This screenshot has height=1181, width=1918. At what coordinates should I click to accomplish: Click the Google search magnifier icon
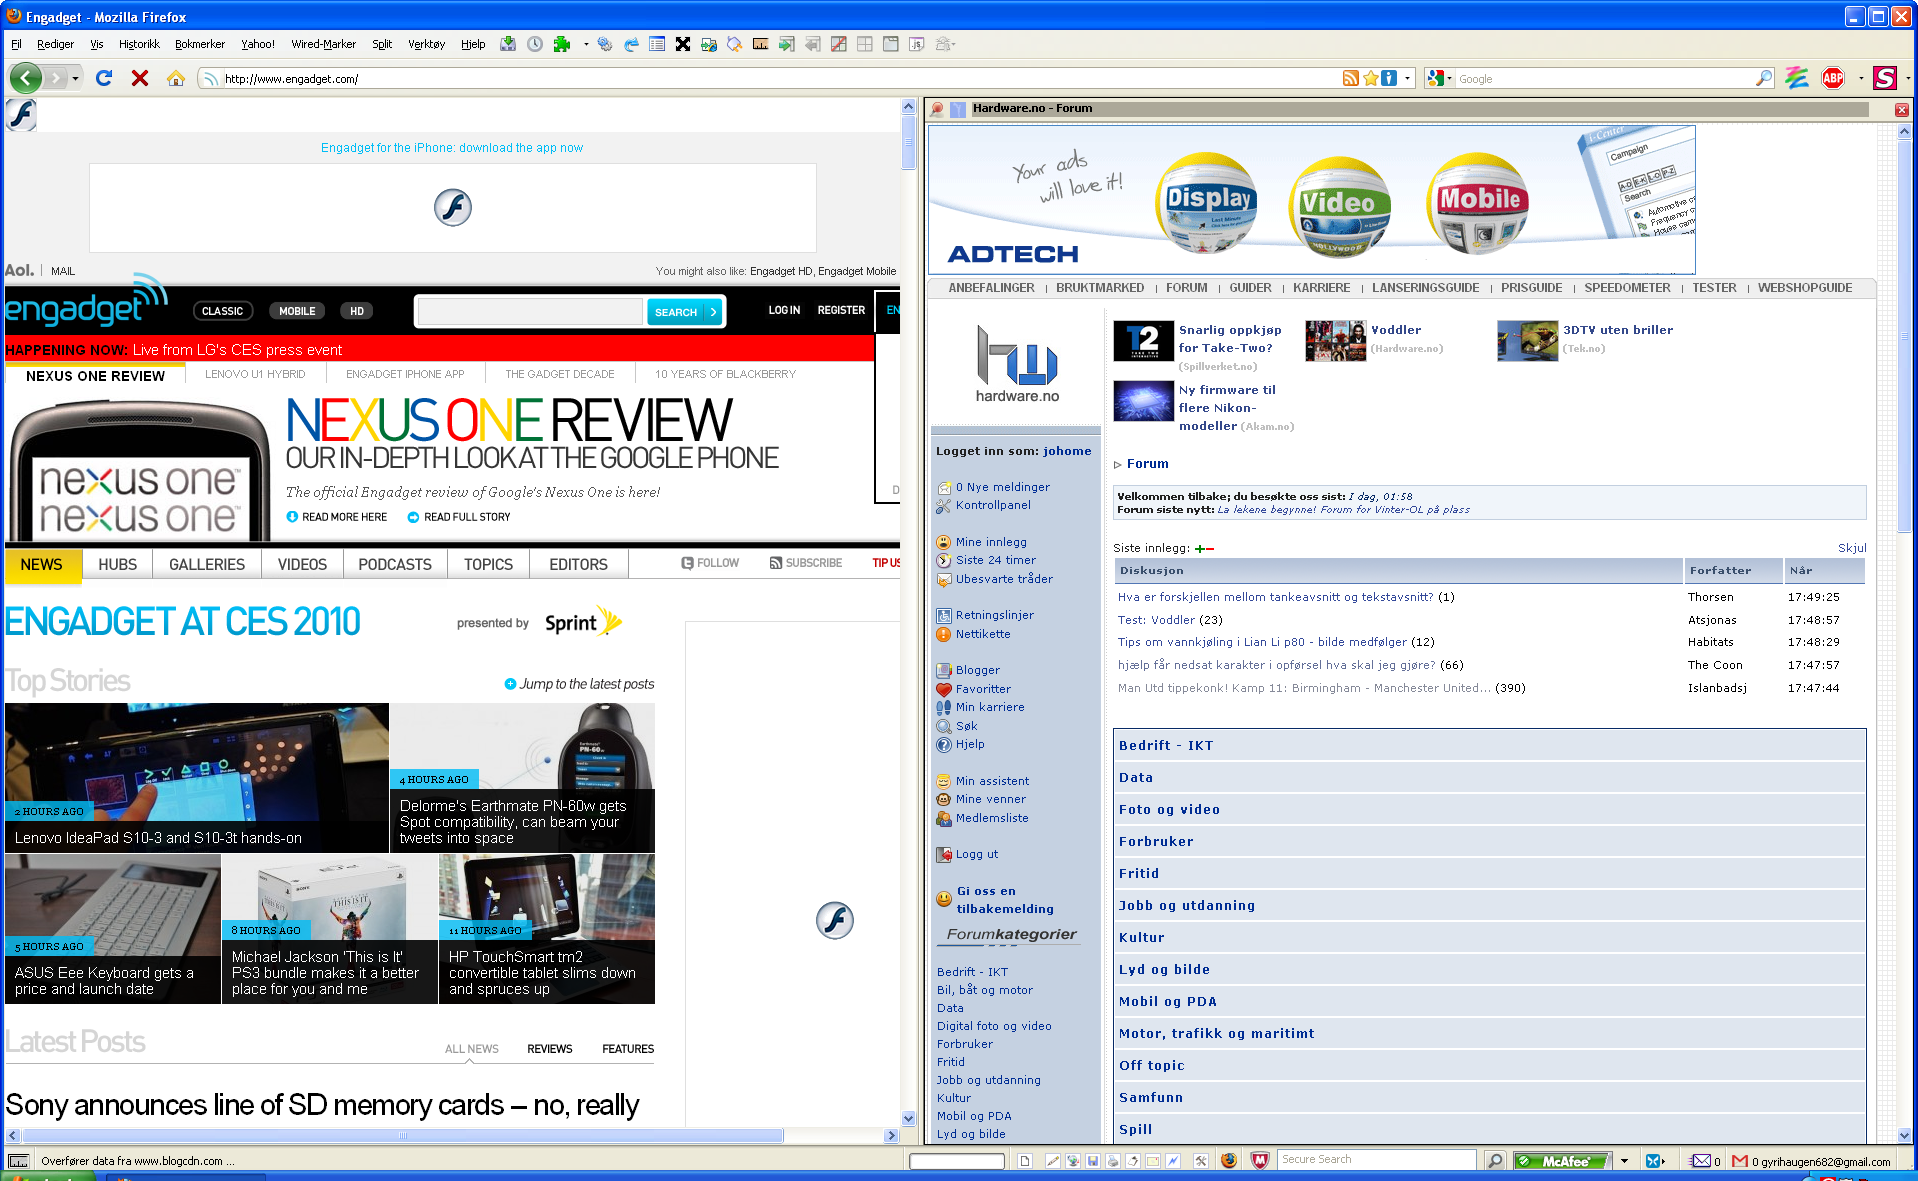(1764, 78)
